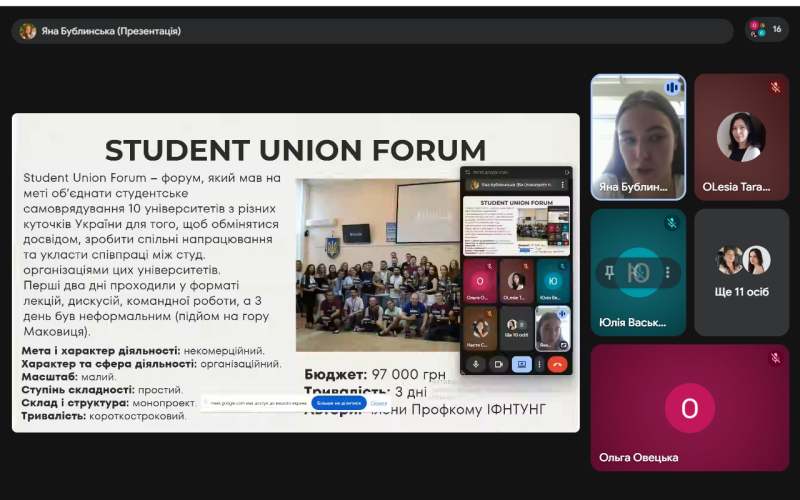Click Масштаб: малий line on slide
The image size is (800, 500).
69,377
